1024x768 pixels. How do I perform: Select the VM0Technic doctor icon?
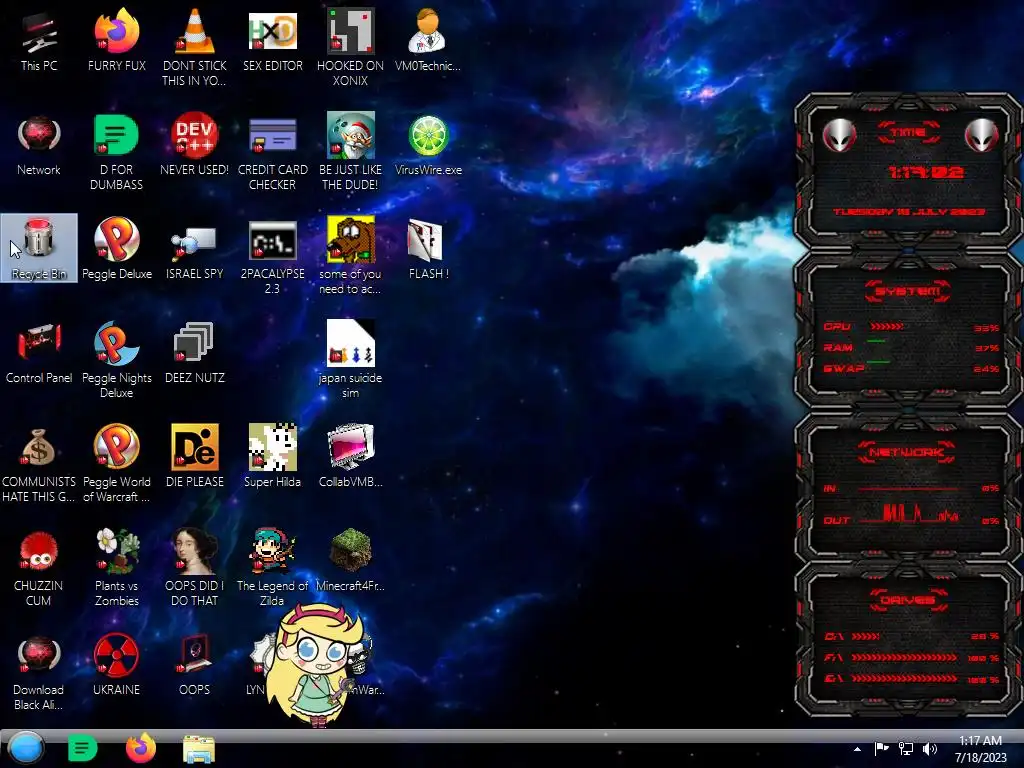[428, 40]
